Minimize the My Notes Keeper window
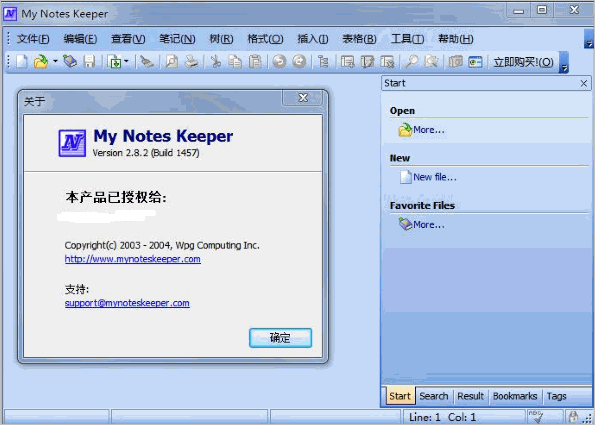Viewport: 595px width, 425px height. pyautogui.click(x=518, y=11)
